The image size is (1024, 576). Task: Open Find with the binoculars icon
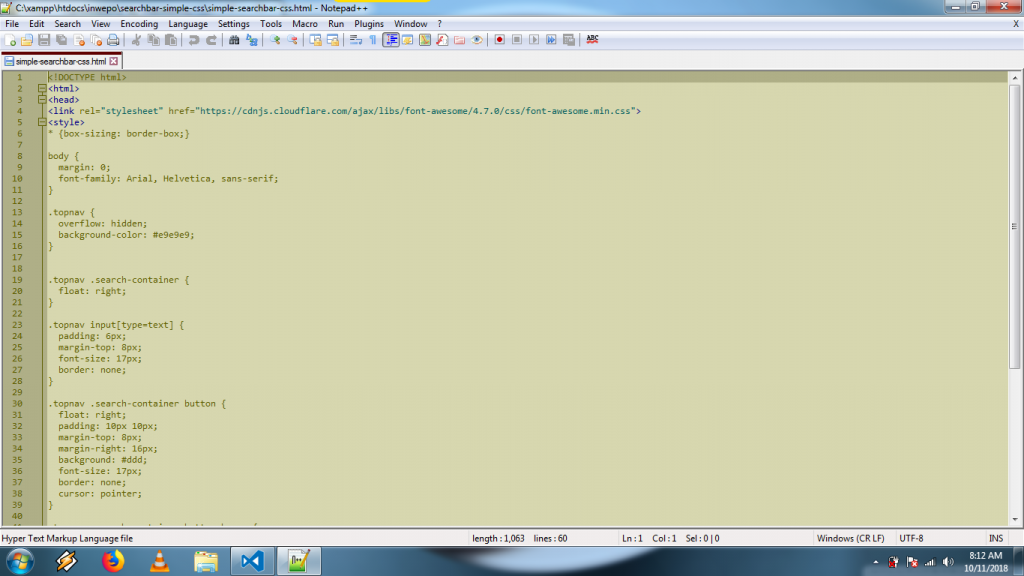[x=234, y=40]
